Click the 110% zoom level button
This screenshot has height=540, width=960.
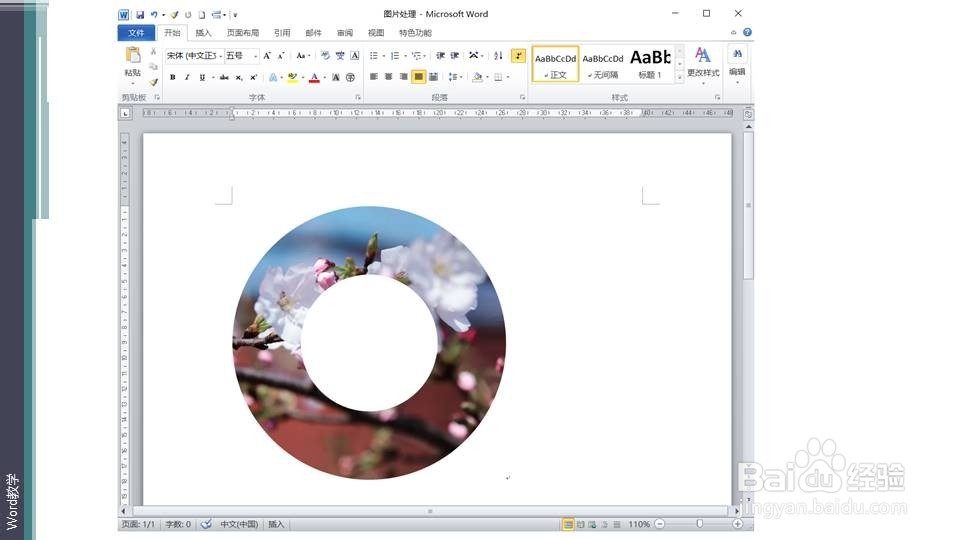639,524
